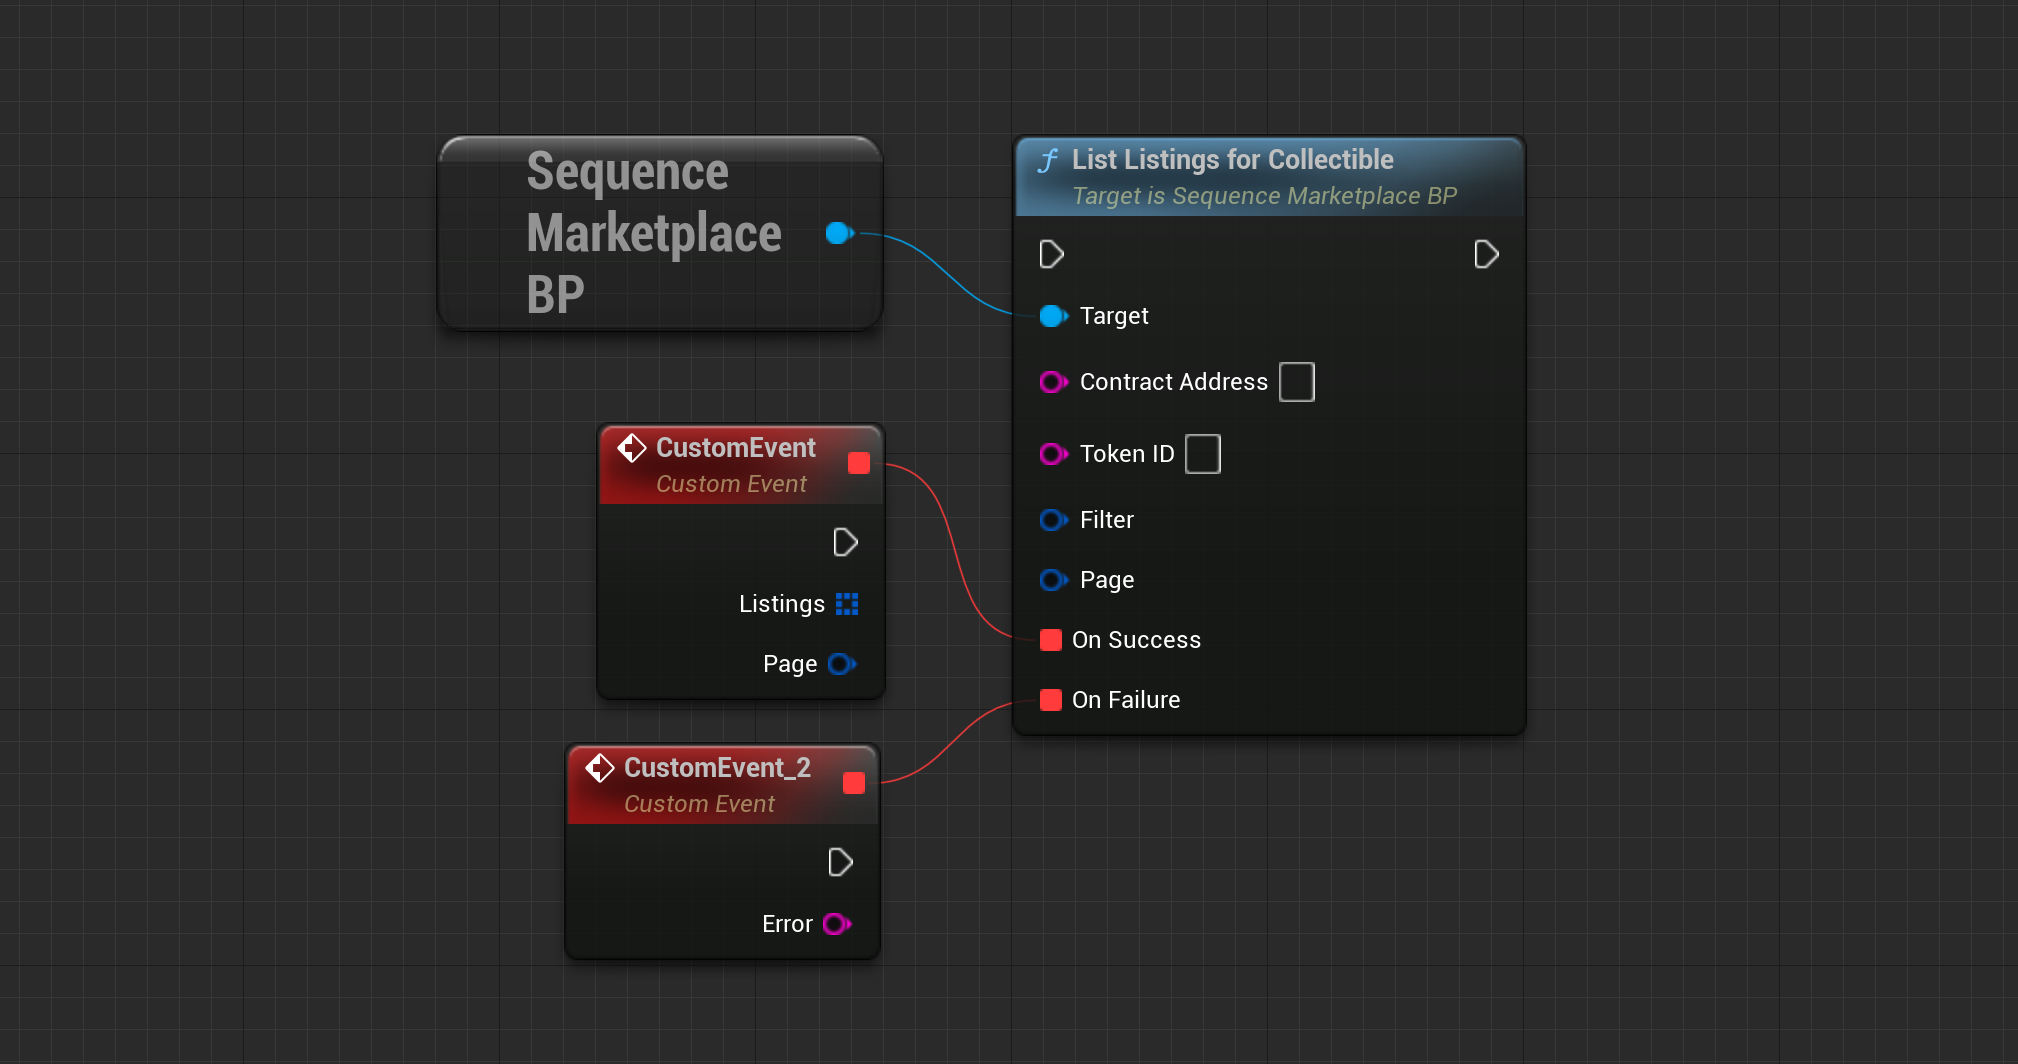Click the 'Token ID' label
The width and height of the screenshot is (2018, 1064).
point(1127,454)
